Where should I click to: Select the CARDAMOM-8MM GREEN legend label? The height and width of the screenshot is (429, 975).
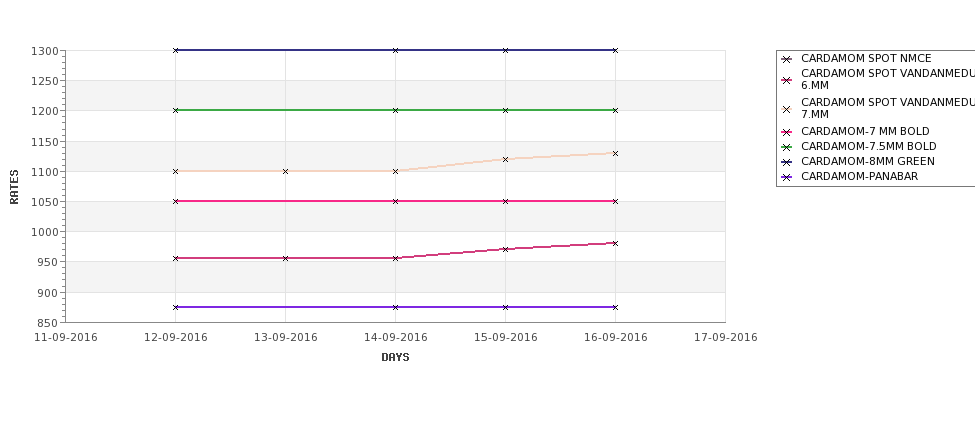pos(867,162)
